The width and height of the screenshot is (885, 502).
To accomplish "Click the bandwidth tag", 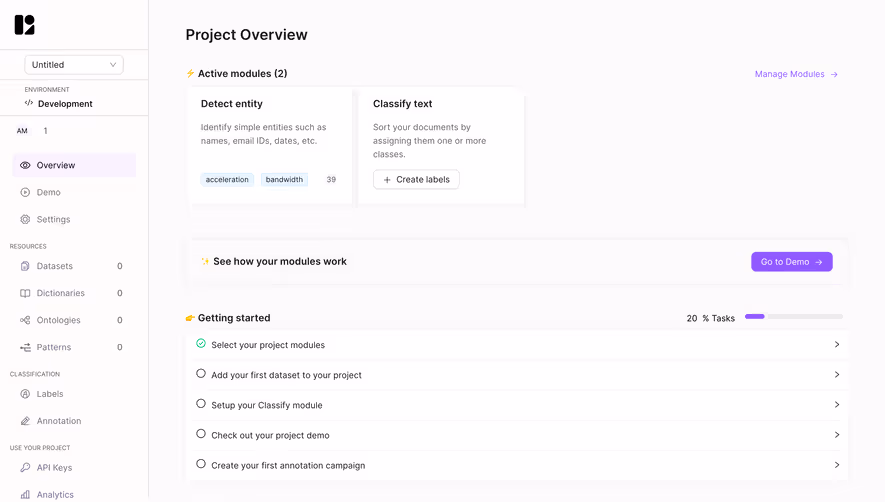I will pyautogui.click(x=284, y=180).
